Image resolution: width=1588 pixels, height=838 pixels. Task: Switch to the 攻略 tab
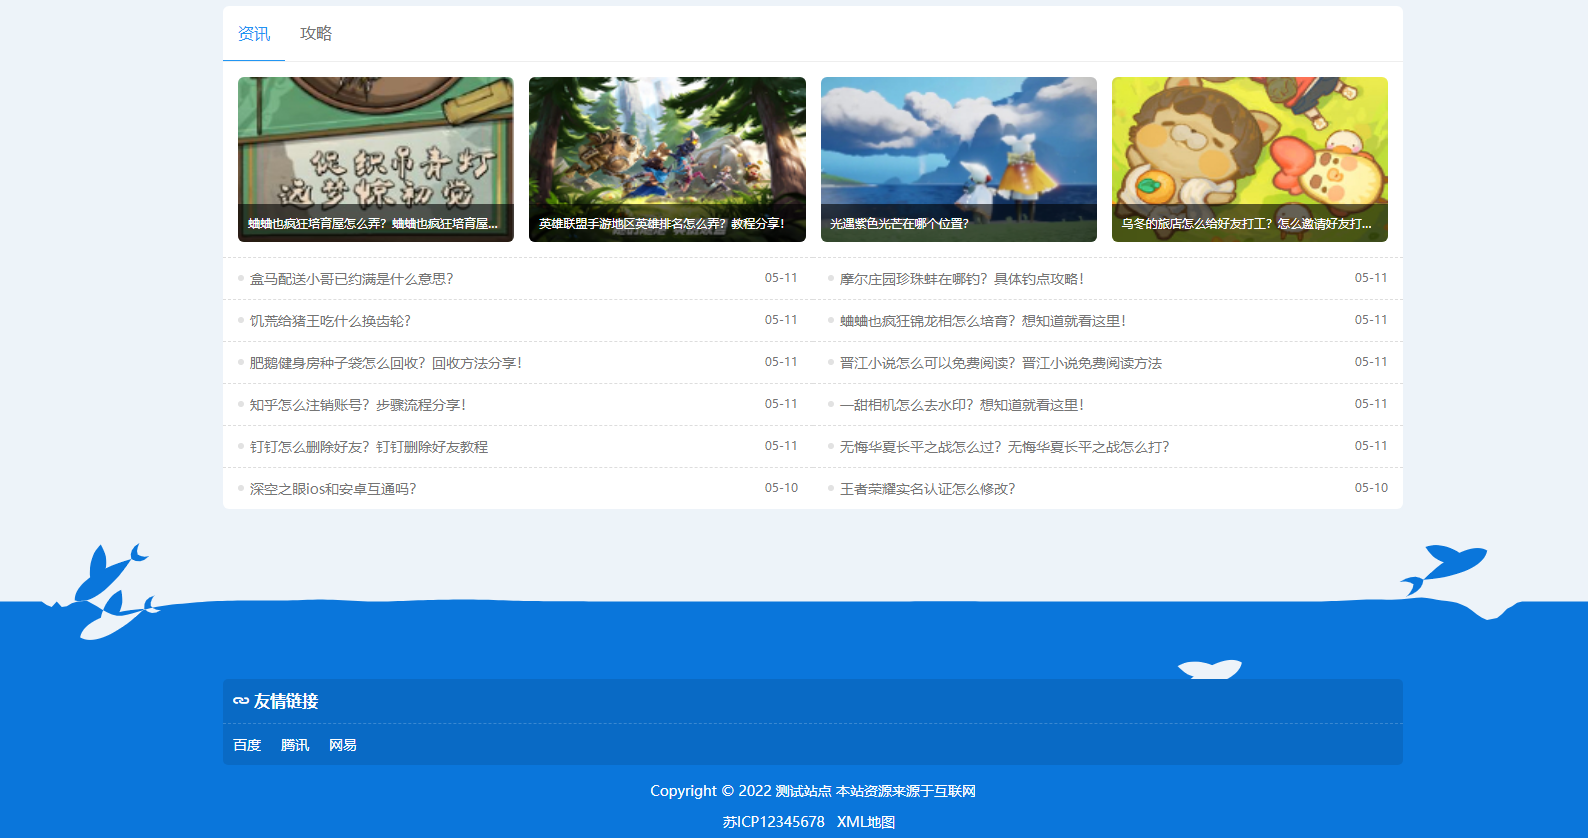[x=316, y=34]
